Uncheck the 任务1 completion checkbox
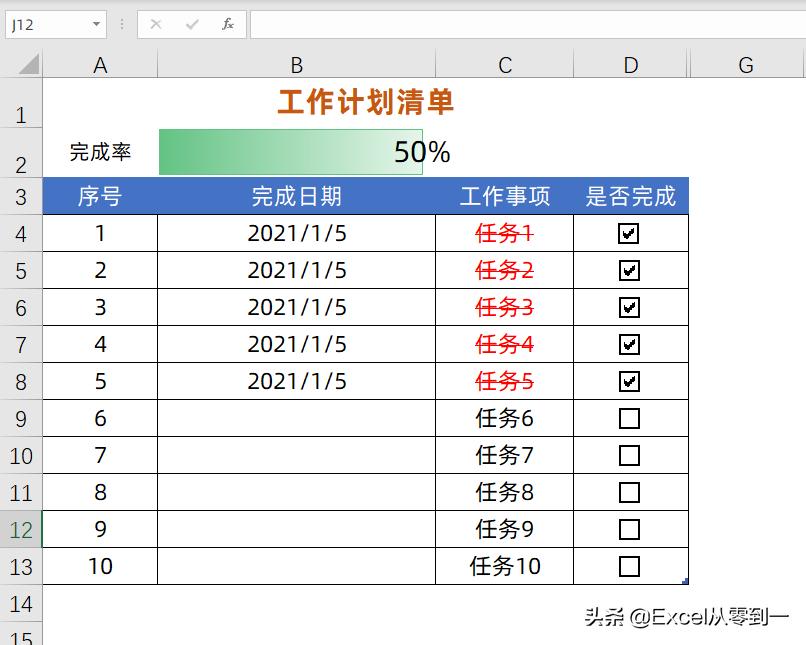 [x=630, y=233]
